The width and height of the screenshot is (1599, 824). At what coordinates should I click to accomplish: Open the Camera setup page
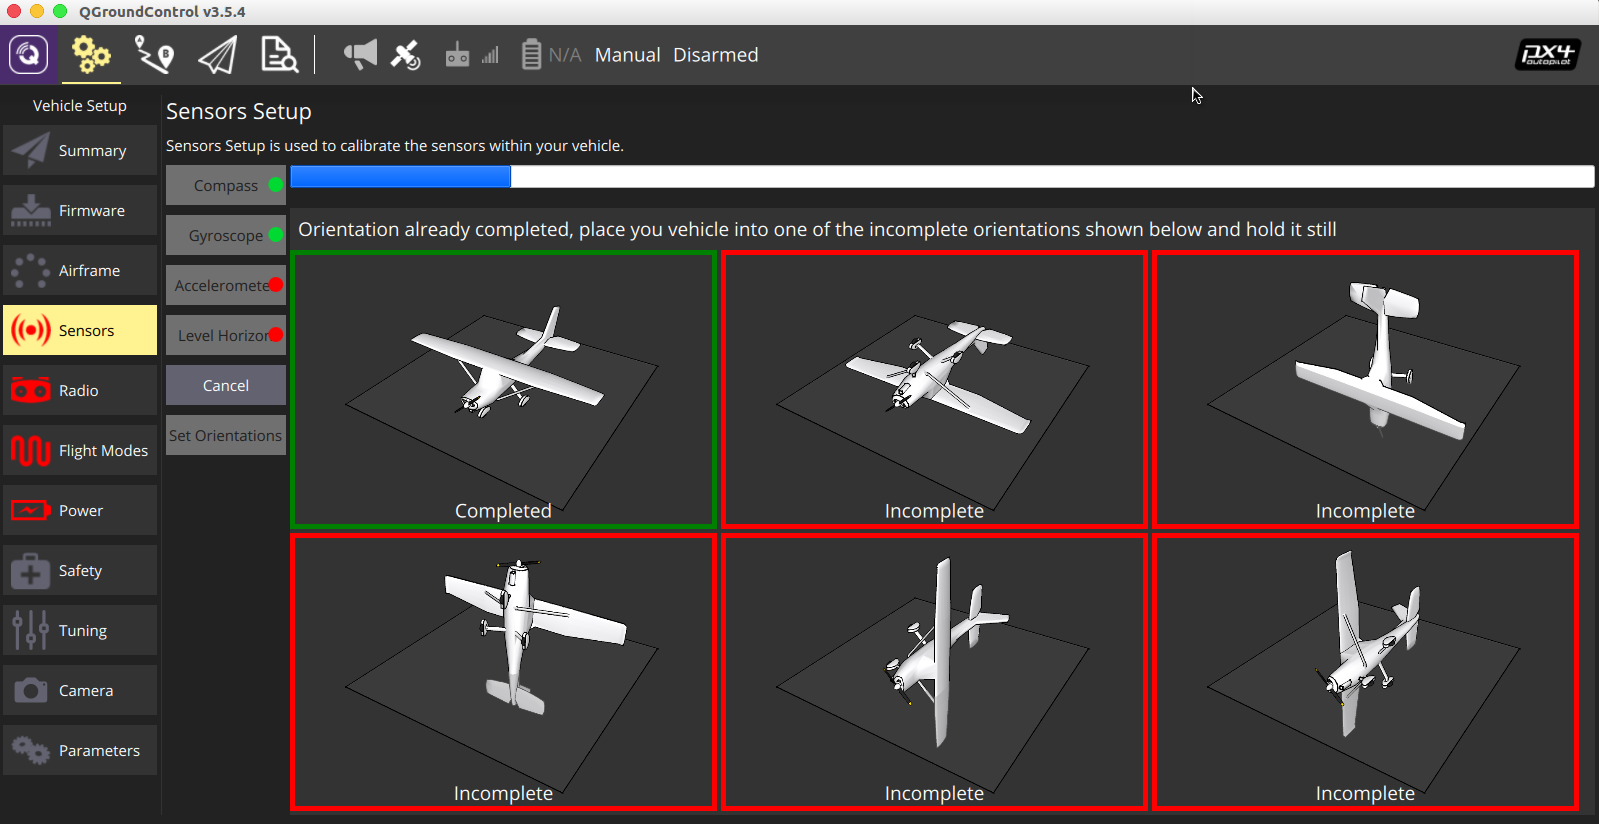(x=80, y=690)
